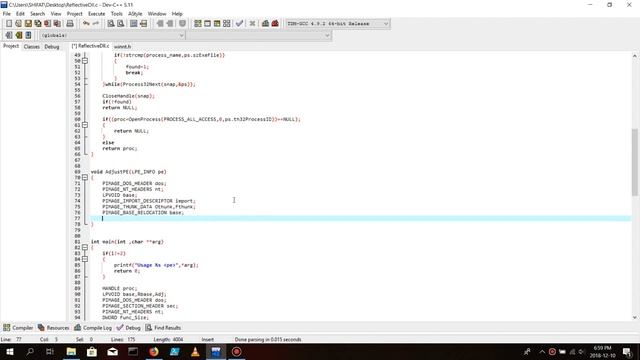640x360 pixels.
Task: Switch to the Classes sidebar tab
Action: coord(31,47)
